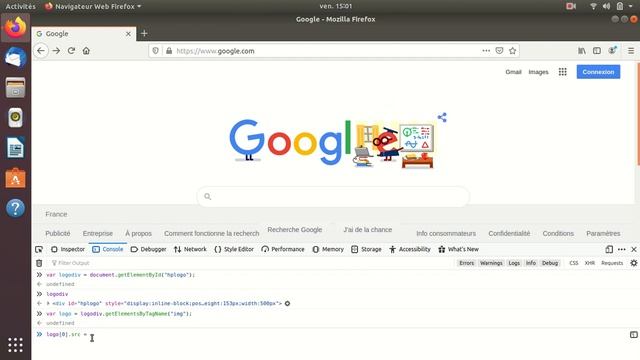640x360 pixels.
Task: Bookmark this page with the star
Action: [513, 51]
